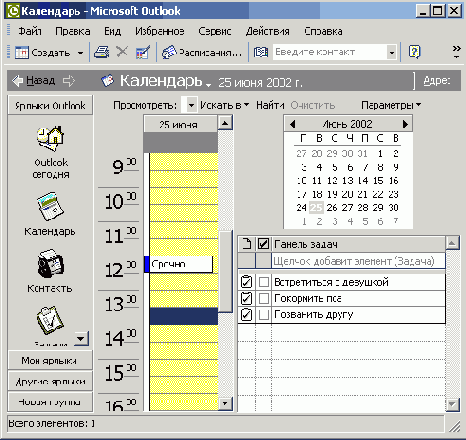This screenshot has height=440, width=466.
Task: Open the Outlook Today shortcut
Action: coord(51,152)
